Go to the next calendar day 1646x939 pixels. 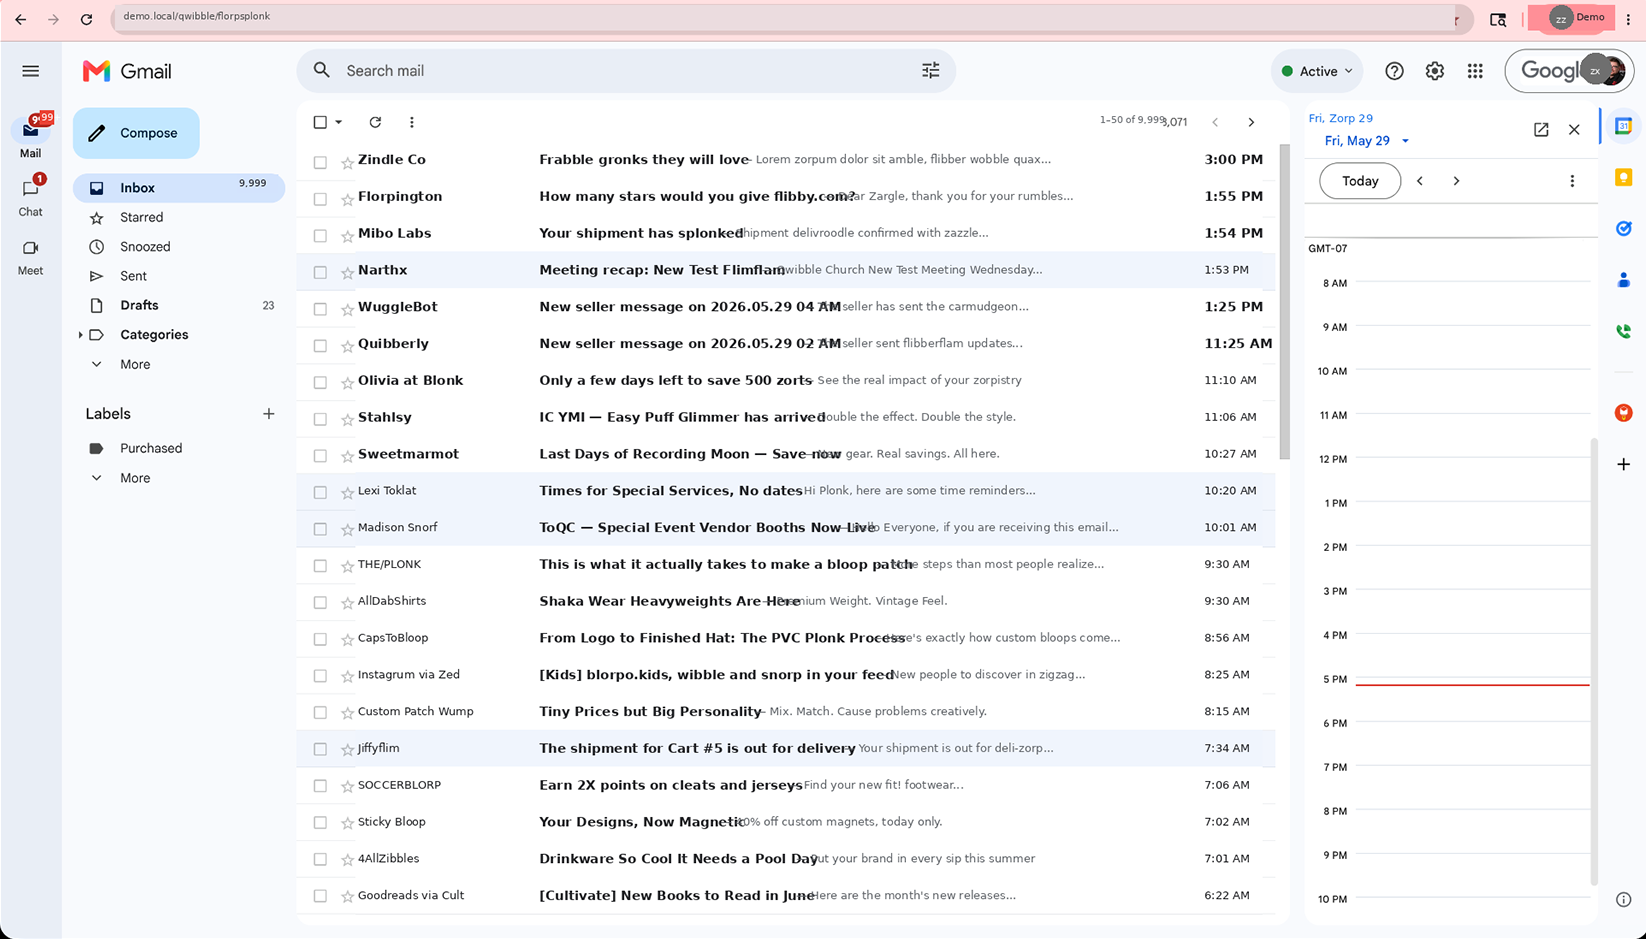point(1456,181)
